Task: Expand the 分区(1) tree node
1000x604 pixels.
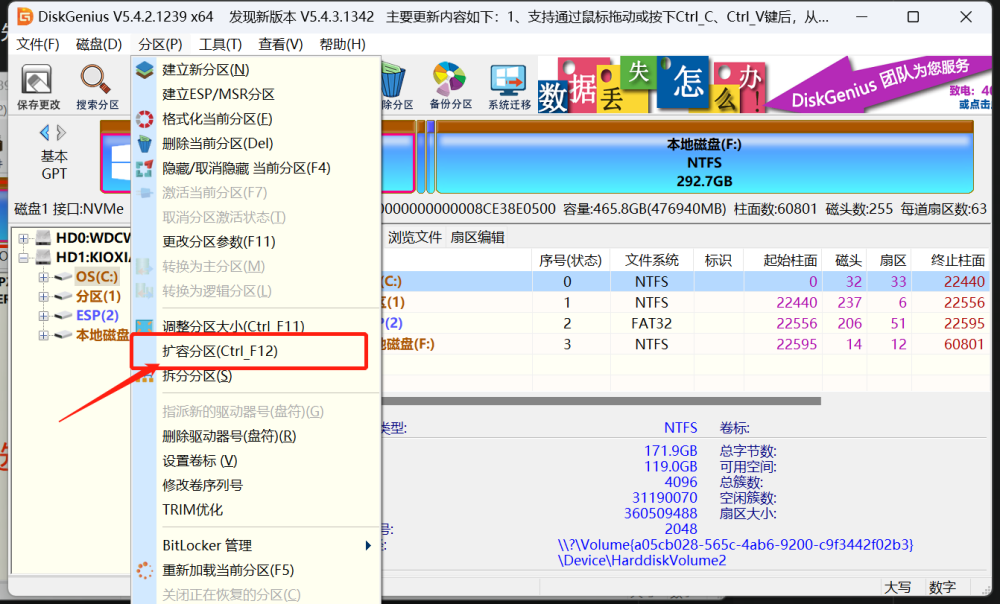Action: tap(43, 297)
